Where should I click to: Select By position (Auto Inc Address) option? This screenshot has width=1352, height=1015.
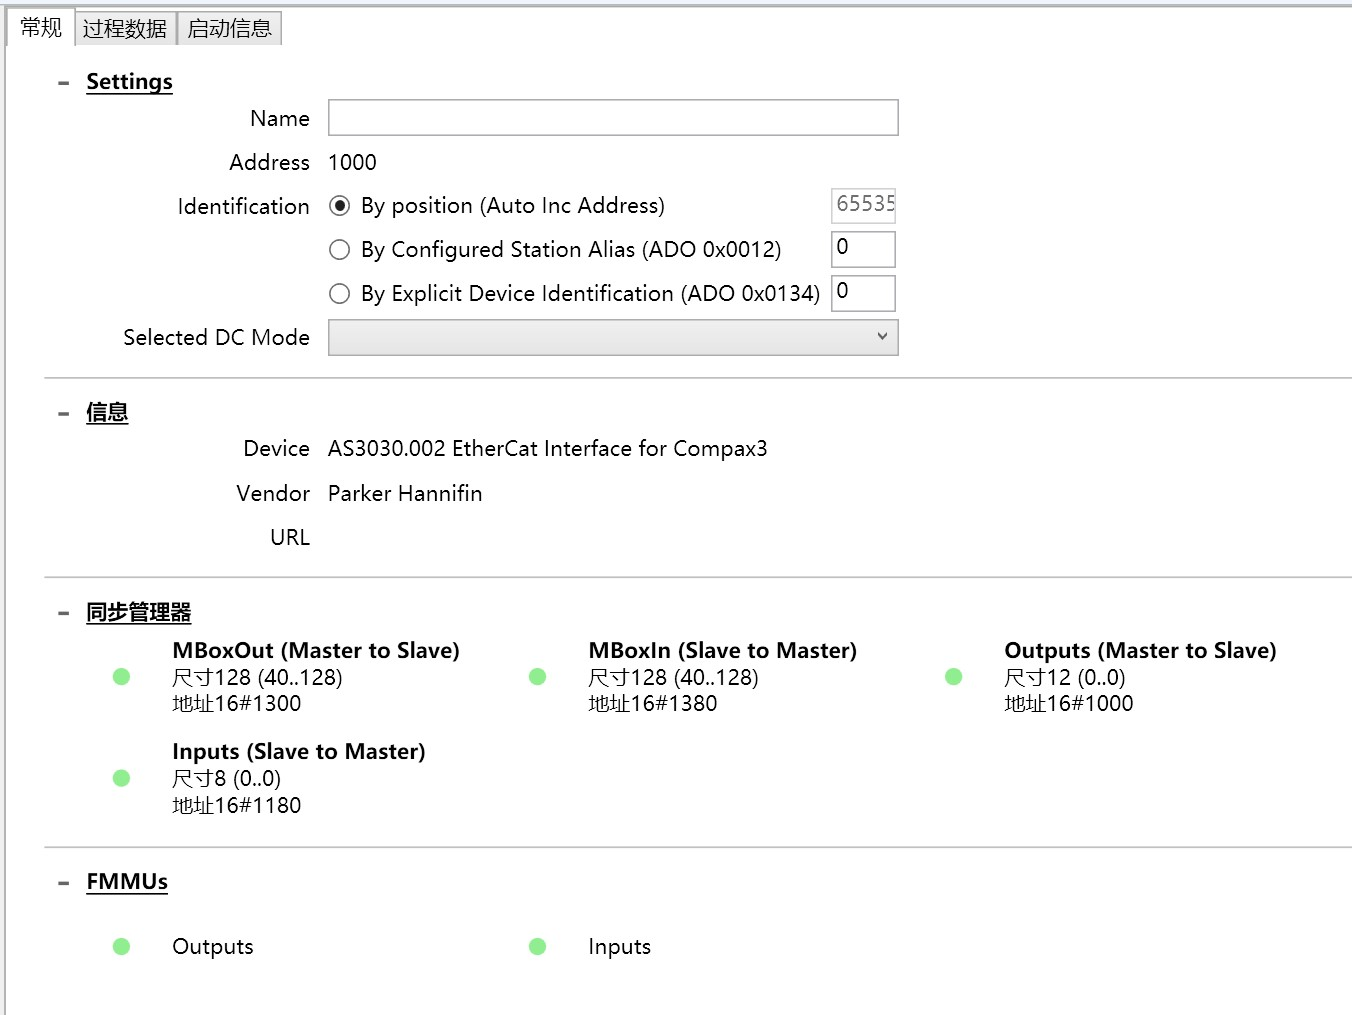(340, 206)
